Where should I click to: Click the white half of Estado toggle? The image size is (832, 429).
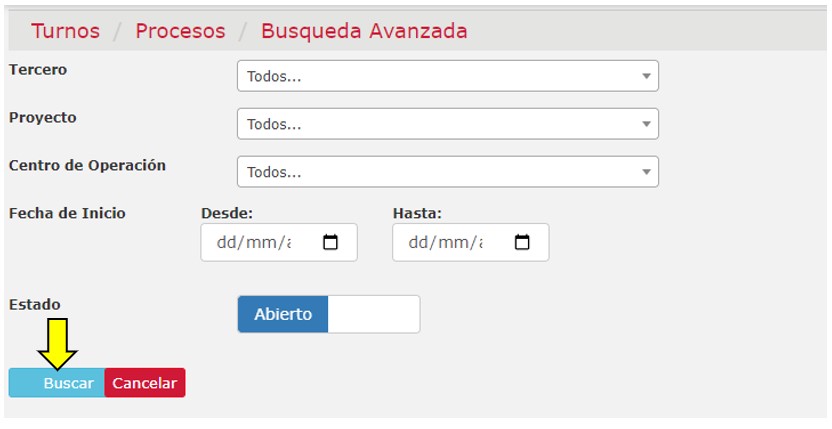tap(374, 314)
